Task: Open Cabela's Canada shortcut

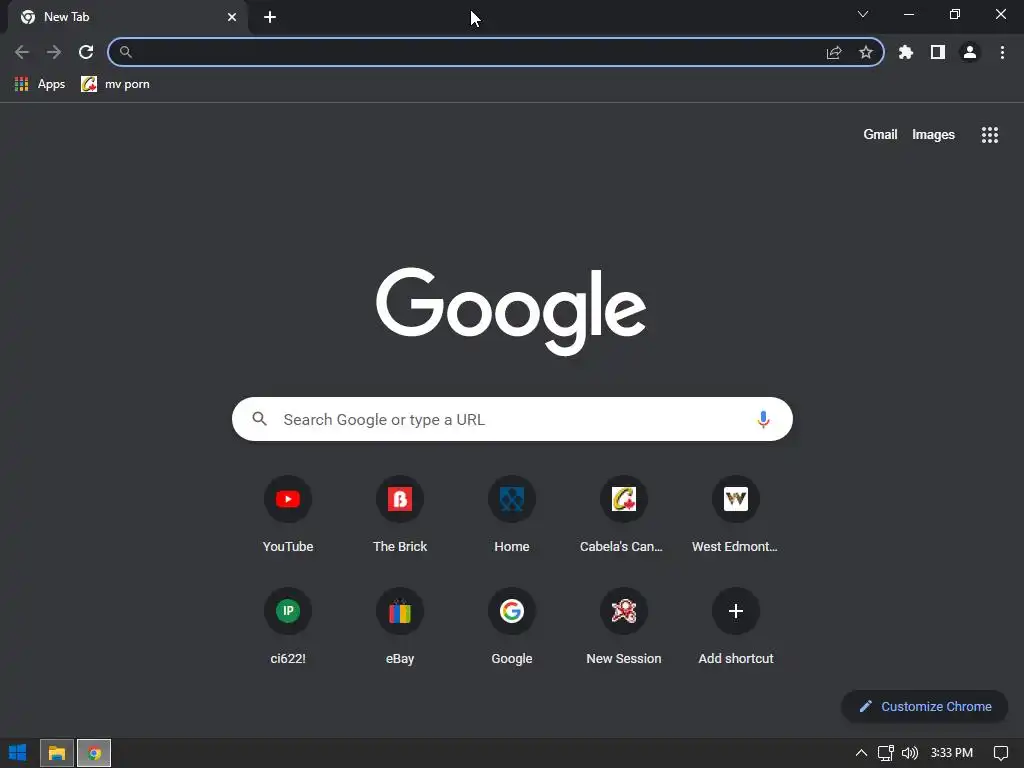Action: [x=624, y=516]
